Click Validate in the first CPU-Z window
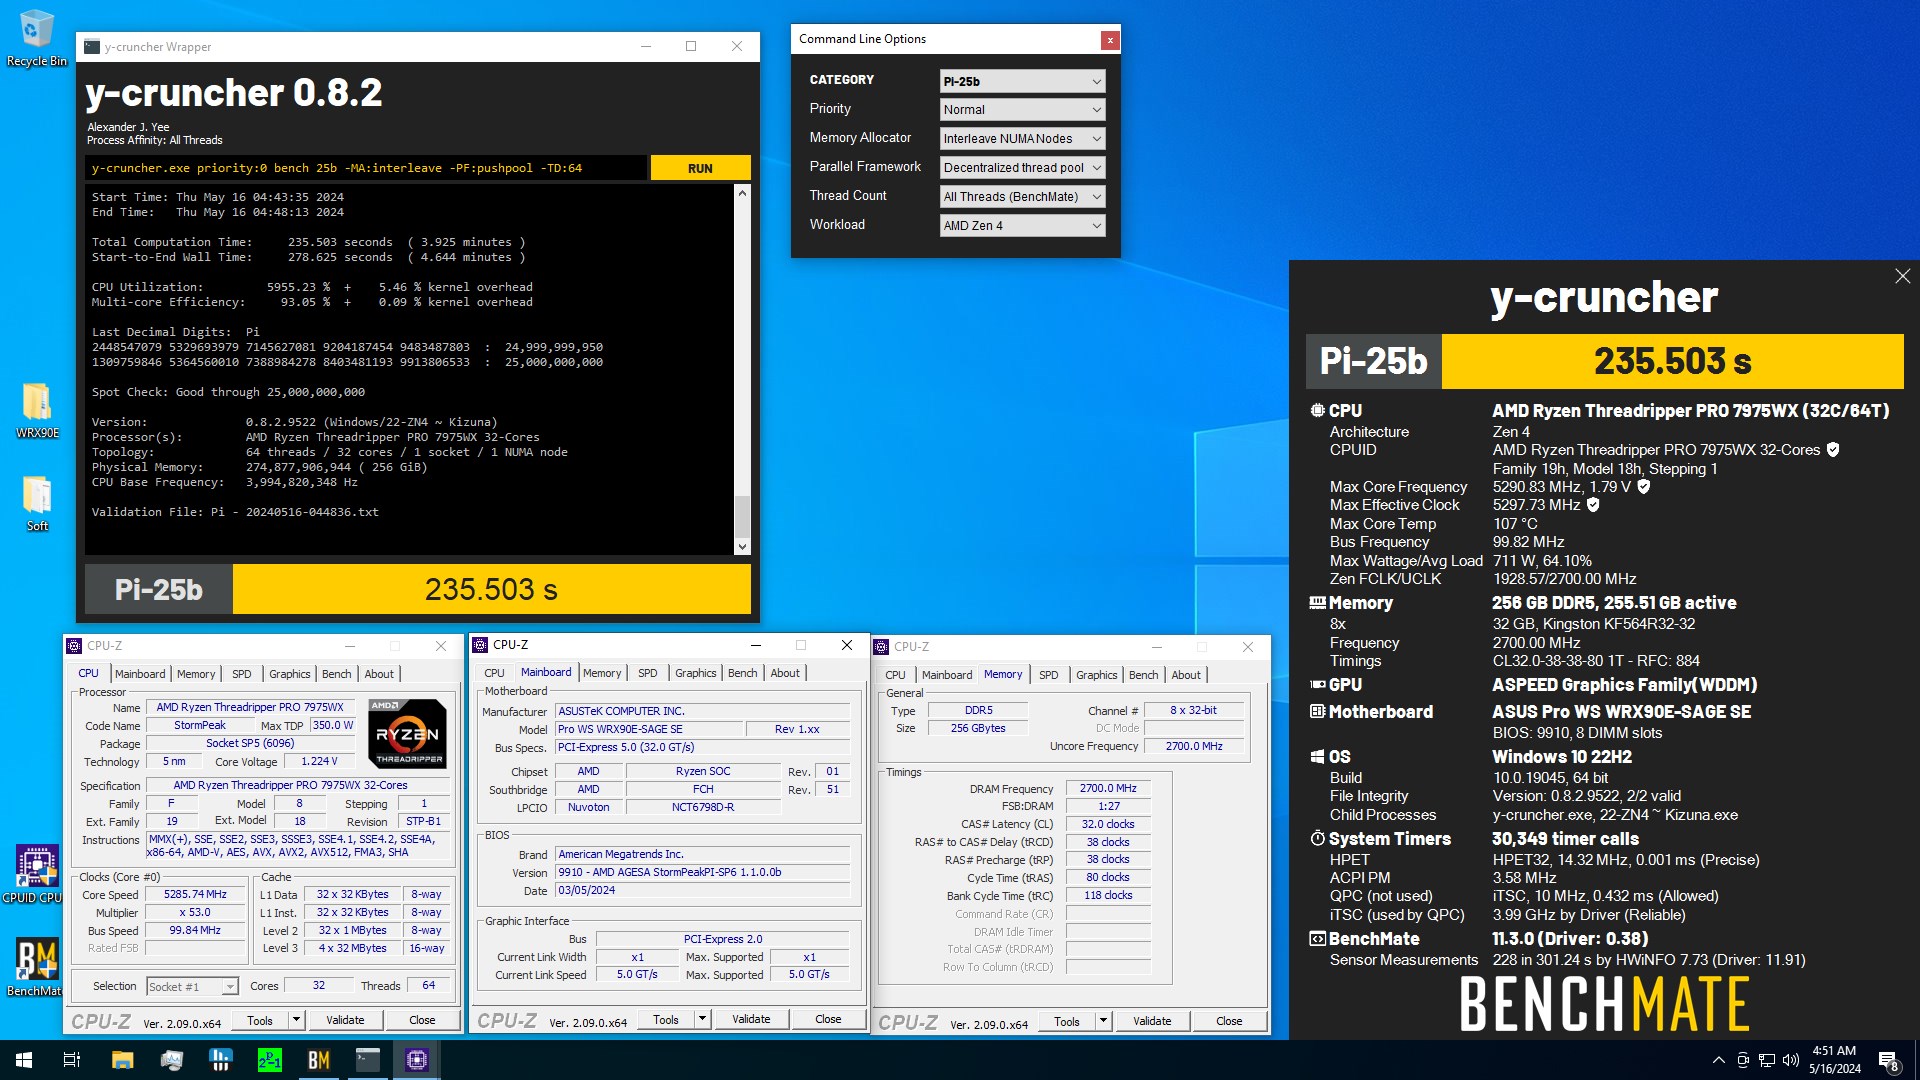 (345, 1020)
